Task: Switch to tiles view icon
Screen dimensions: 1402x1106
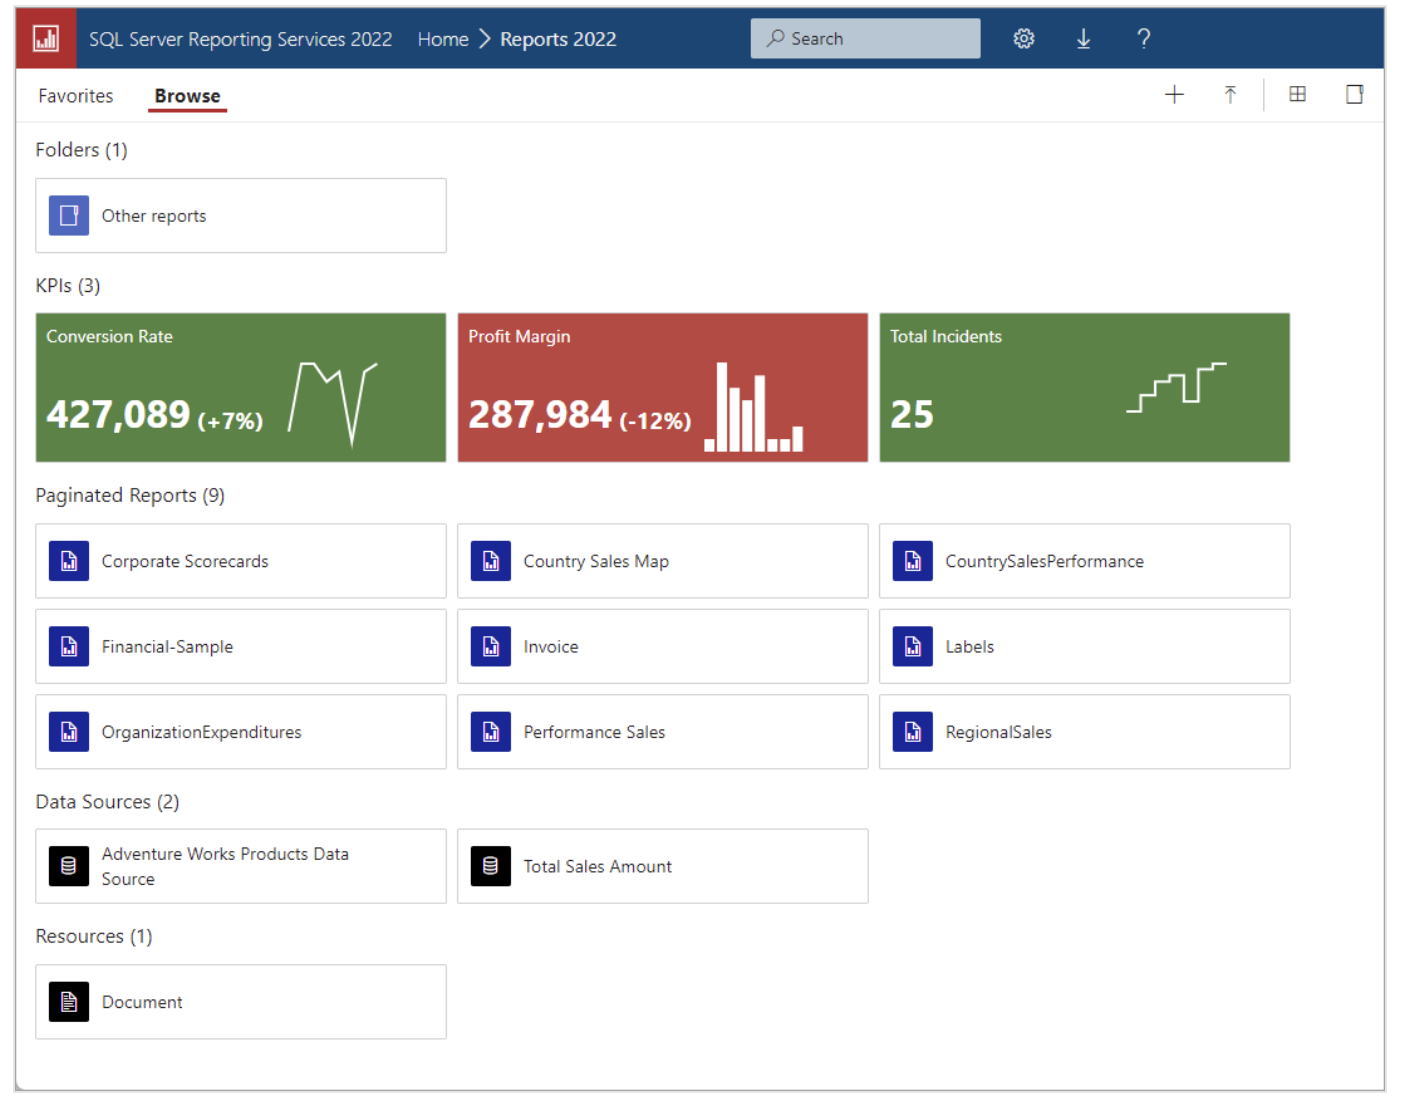Action: [1297, 94]
